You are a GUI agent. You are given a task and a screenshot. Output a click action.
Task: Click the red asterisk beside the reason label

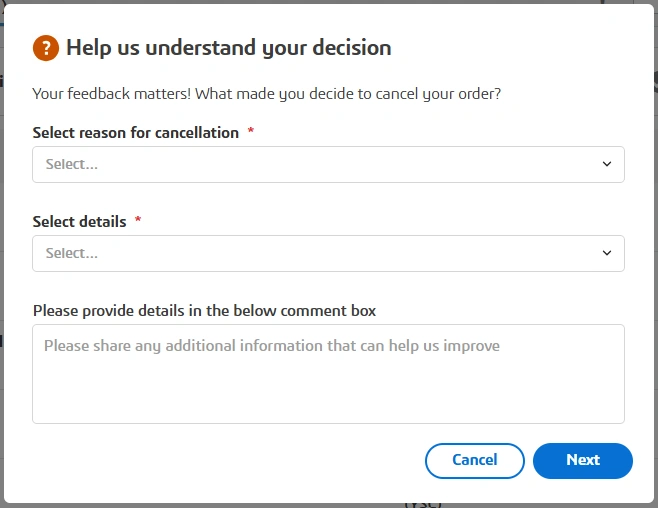point(251,132)
